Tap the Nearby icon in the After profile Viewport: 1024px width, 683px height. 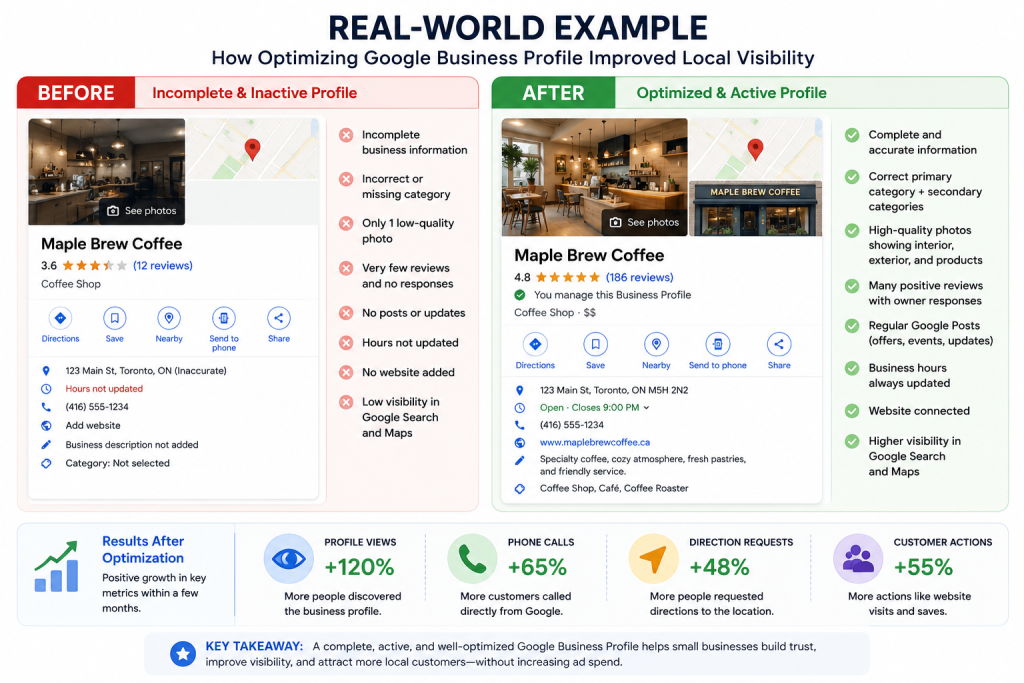point(656,344)
